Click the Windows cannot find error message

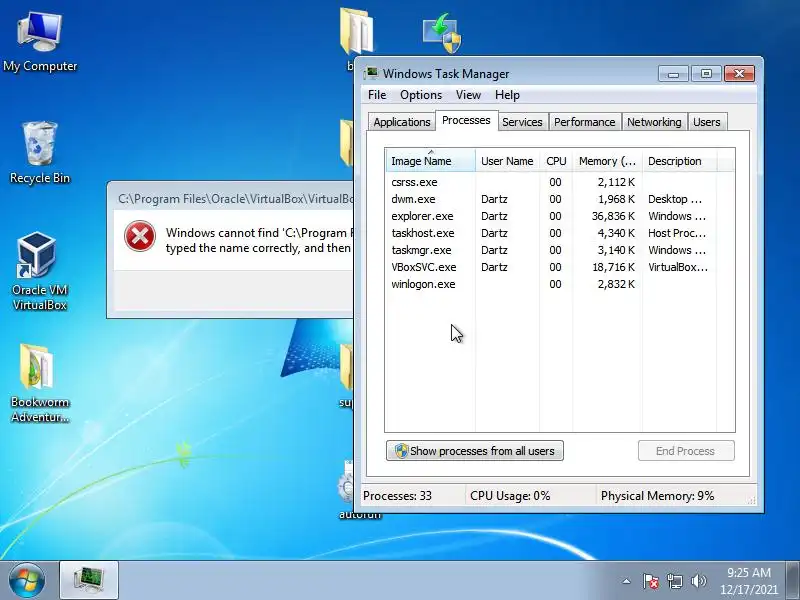(x=259, y=240)
